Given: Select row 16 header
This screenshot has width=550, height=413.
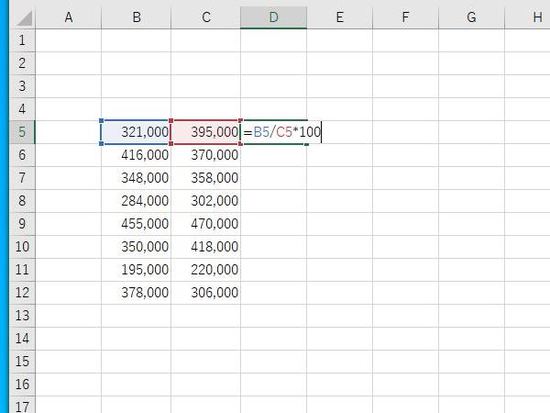Looking at the screenshot, I should [22, 384].
